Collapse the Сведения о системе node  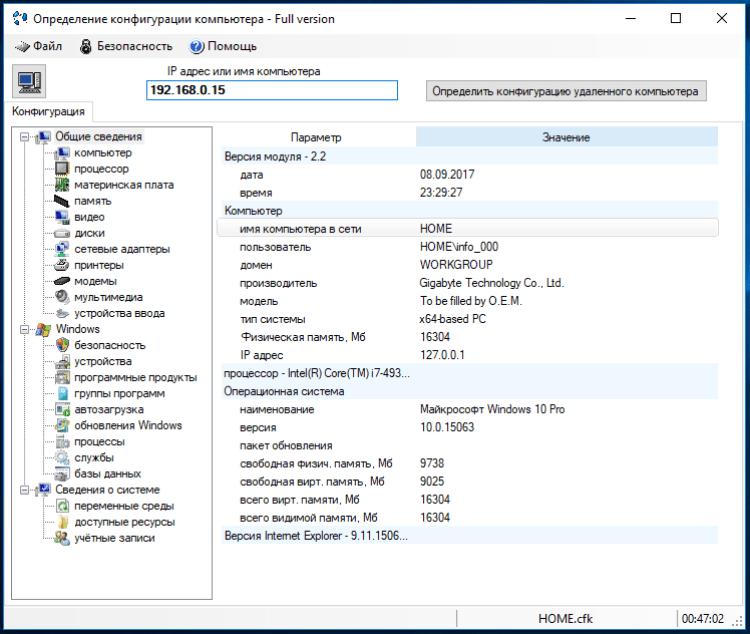coord(22,490)
